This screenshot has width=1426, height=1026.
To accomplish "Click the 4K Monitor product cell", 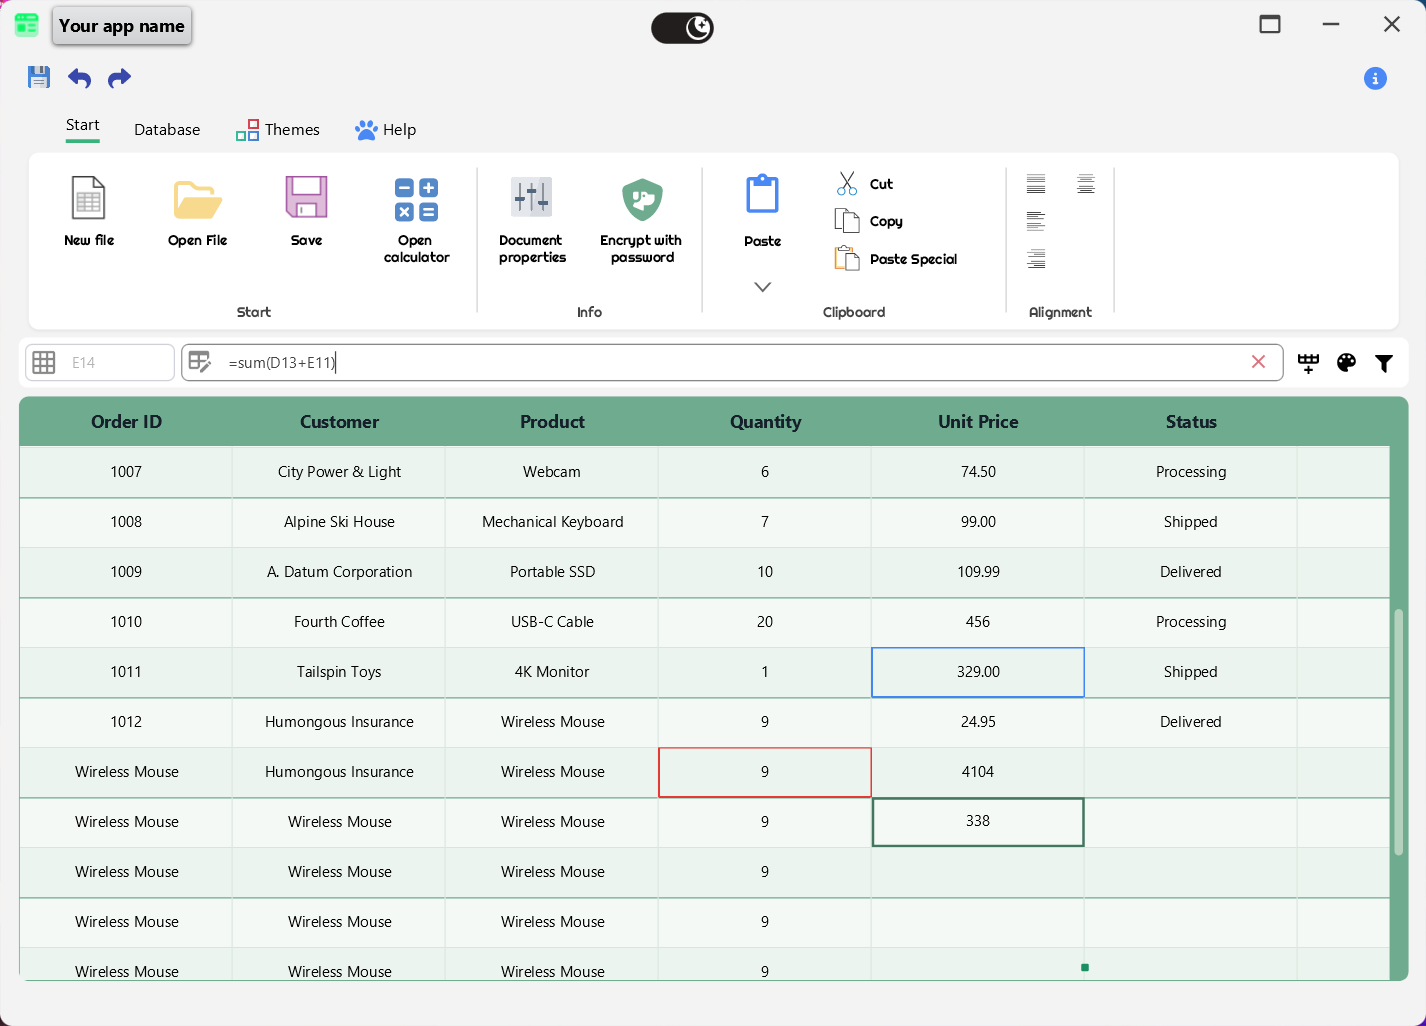I will (552, 672).
